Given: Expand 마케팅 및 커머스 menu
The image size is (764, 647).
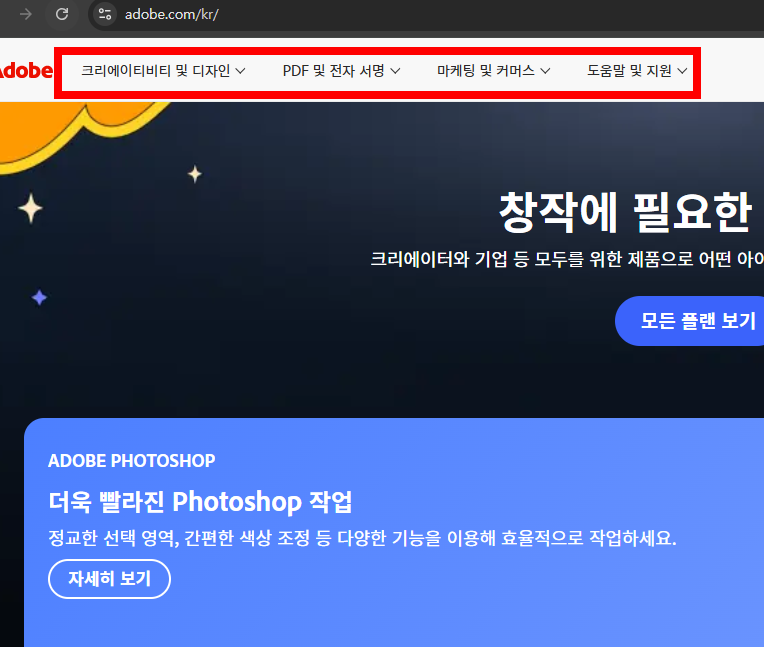Looking at the screenshot, I should [493, 71].
